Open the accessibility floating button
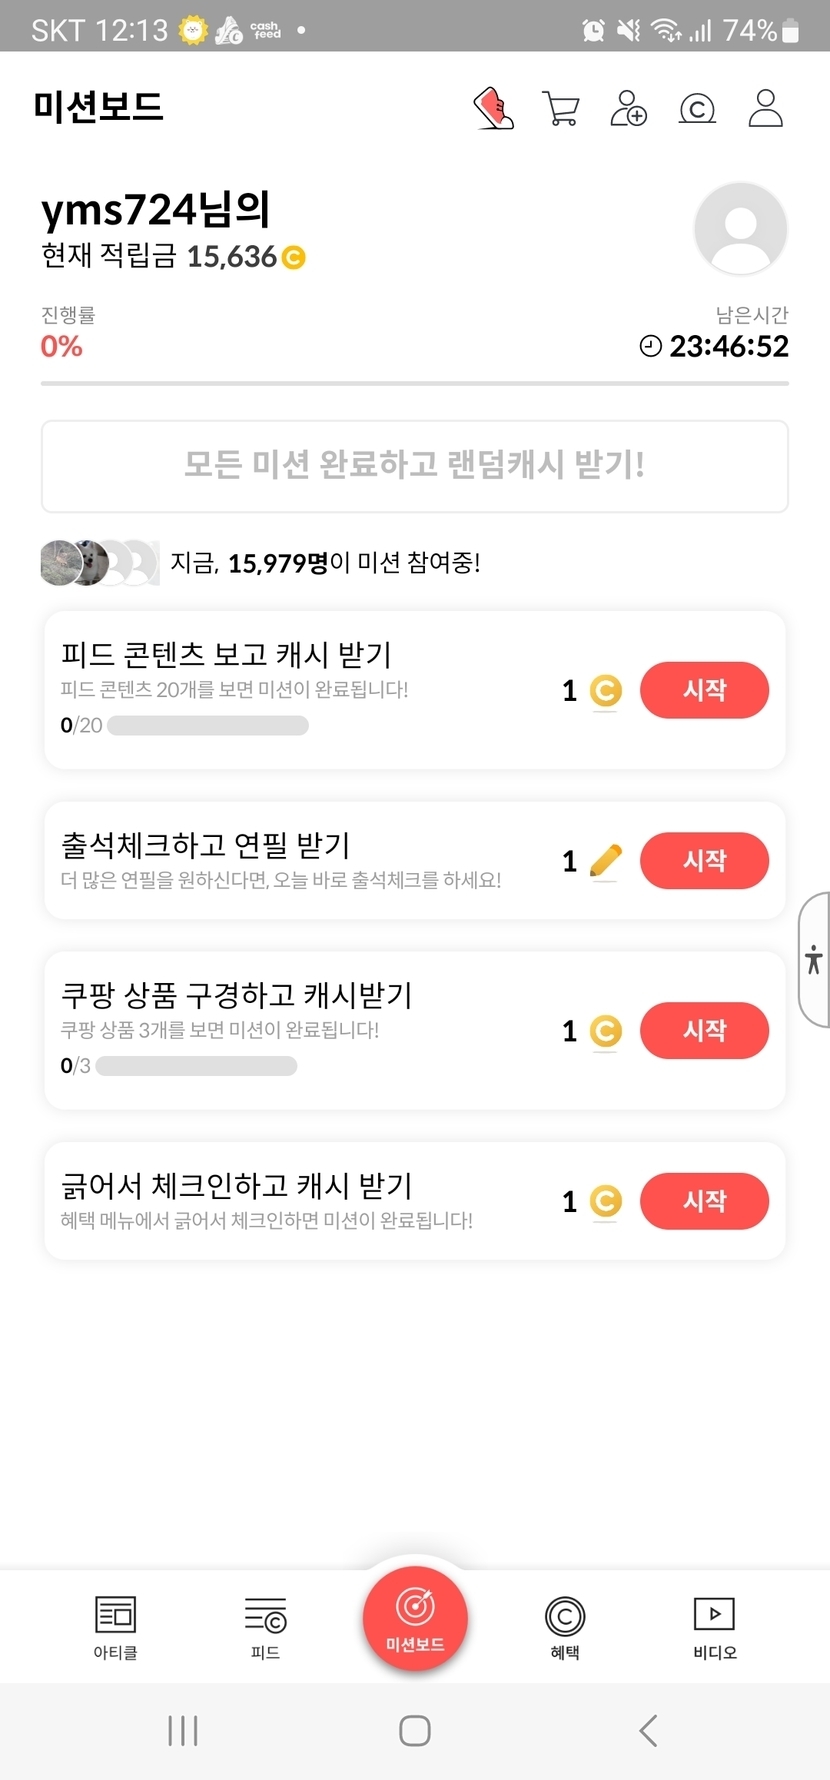The height and width of the screenshot is (1780, 830). 814,960
